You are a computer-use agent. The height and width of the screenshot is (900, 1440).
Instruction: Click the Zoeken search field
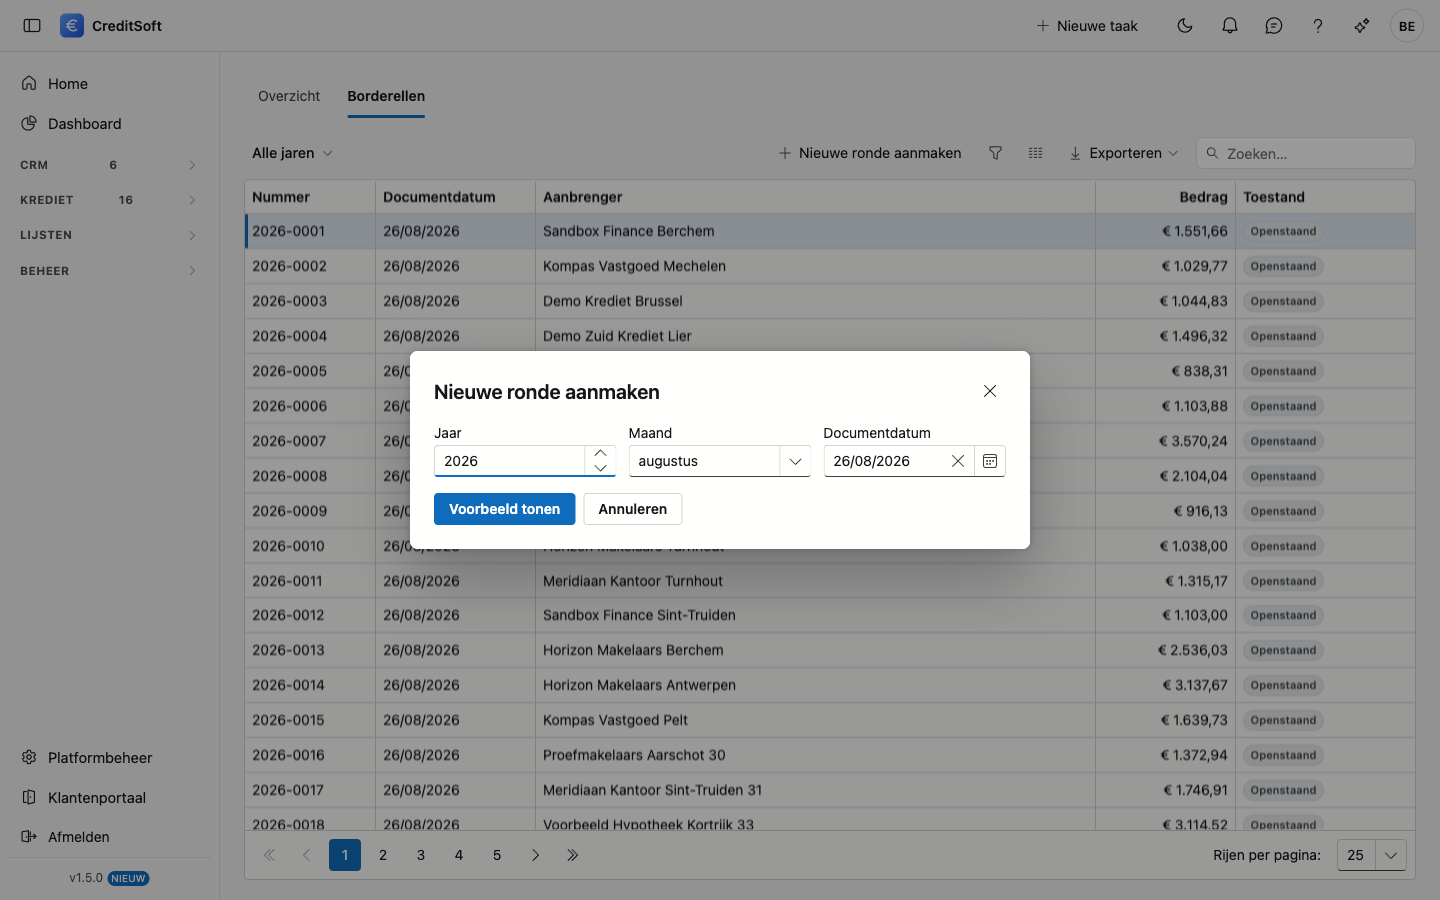1306,153
